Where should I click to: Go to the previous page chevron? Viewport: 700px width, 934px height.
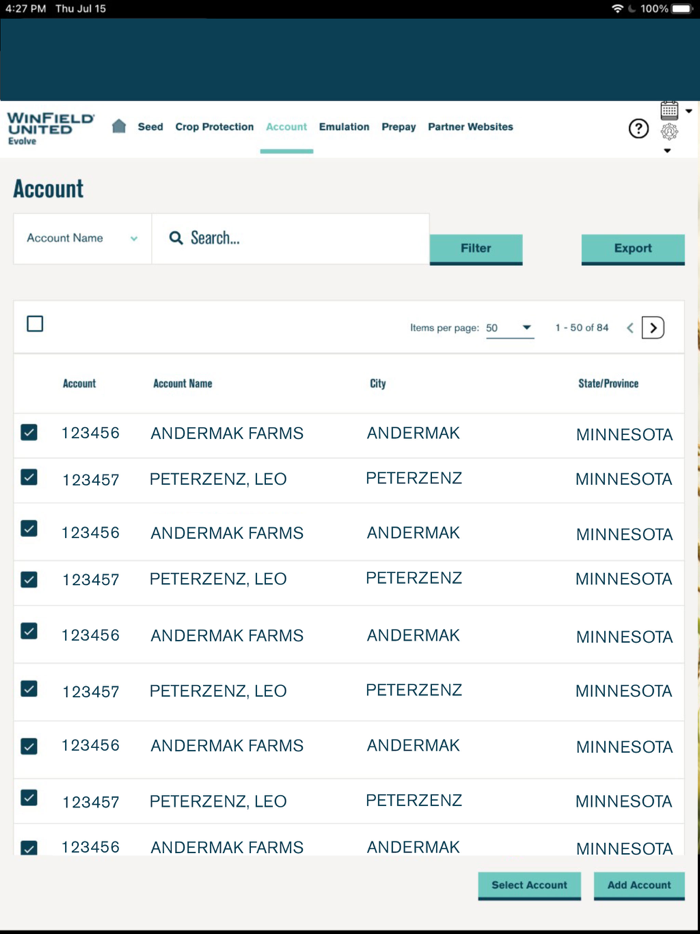(630, 328)
